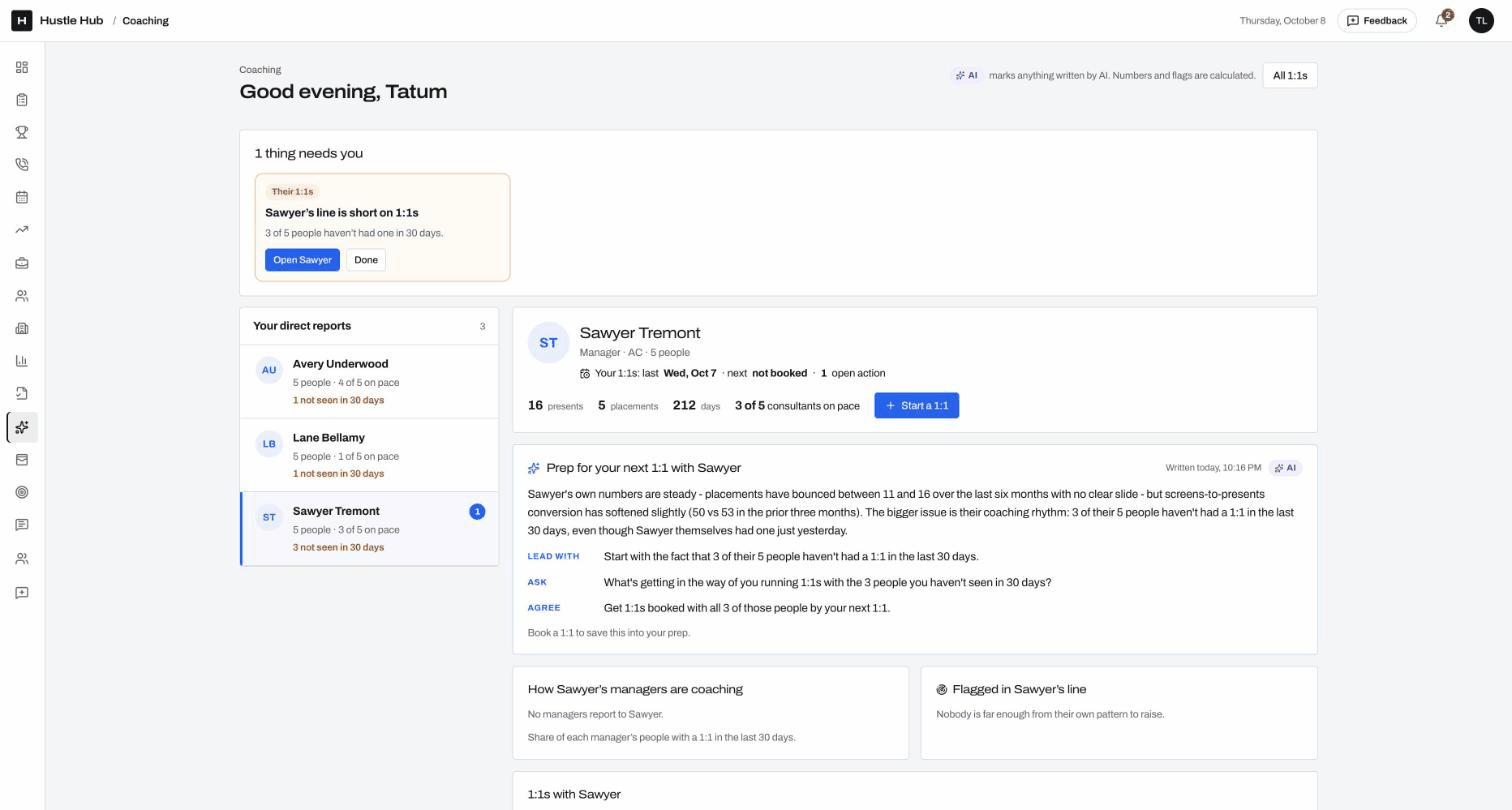Select the active sparkle Coaching icon in sidebar

22,427
